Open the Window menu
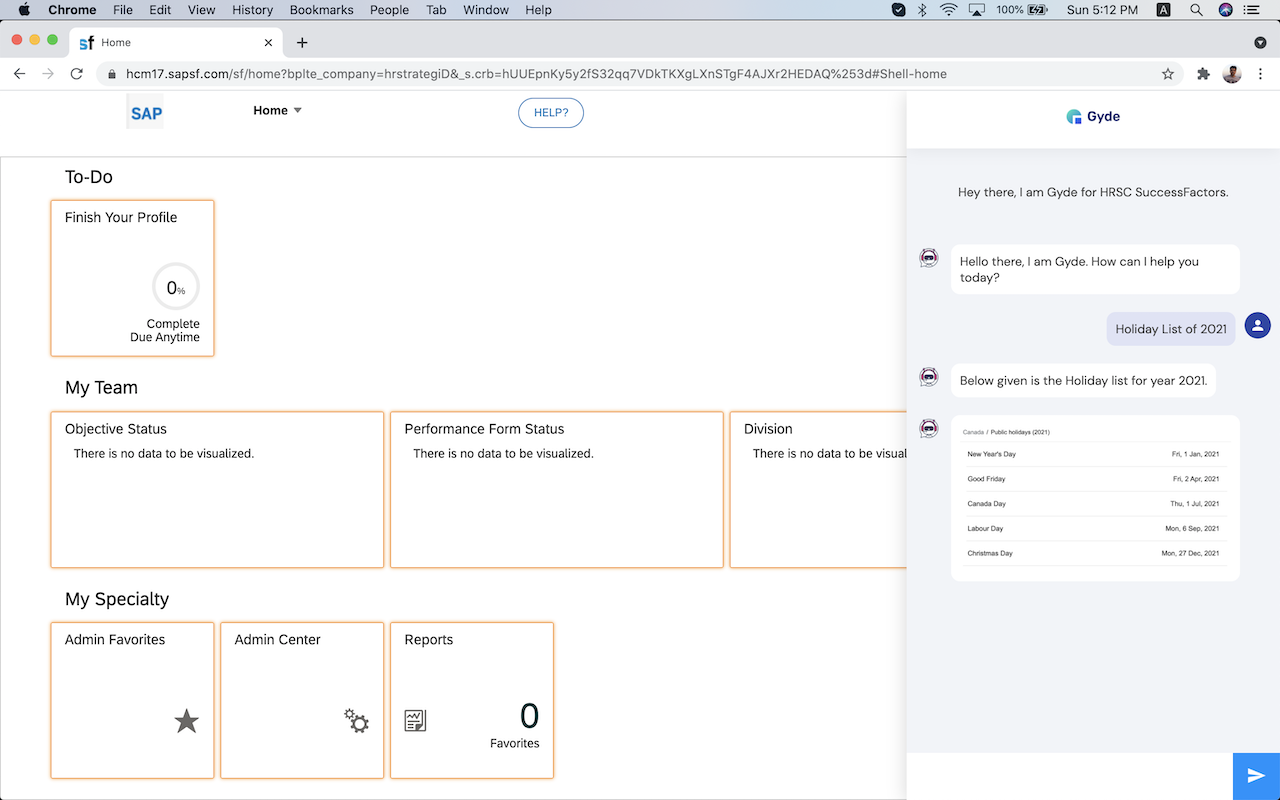Screen dimensions: 1280x800 [x=486, y=10]
